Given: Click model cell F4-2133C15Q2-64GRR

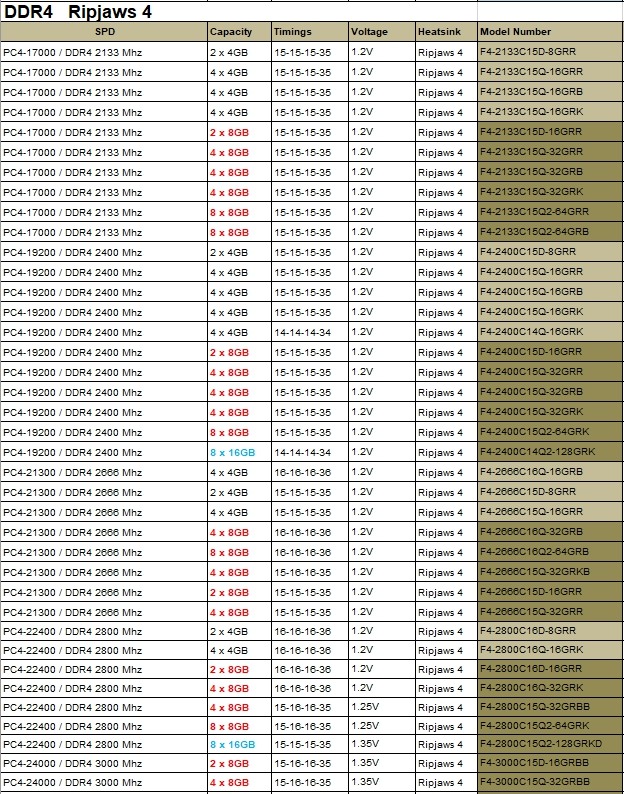Looking at the screenshot, I should pos(550,212).
